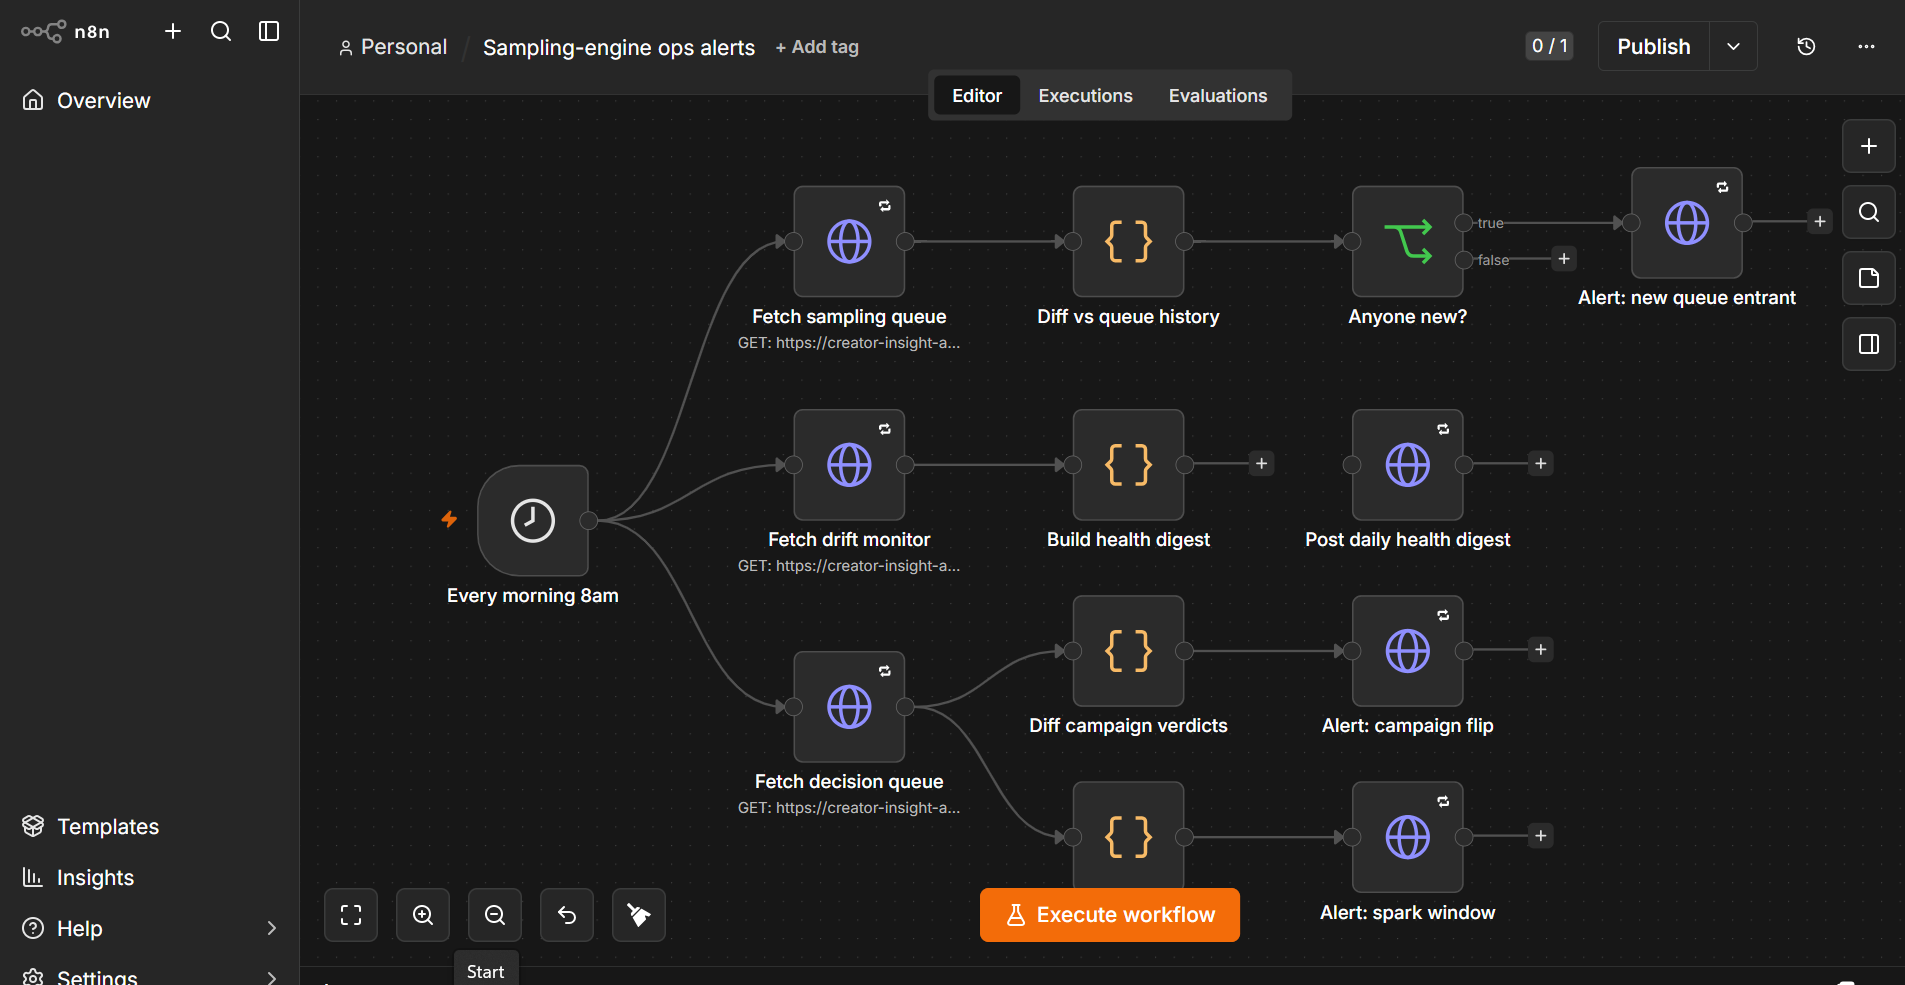
Task: Collapse the left sidebar with panel icon
Action: click(269, 31)
